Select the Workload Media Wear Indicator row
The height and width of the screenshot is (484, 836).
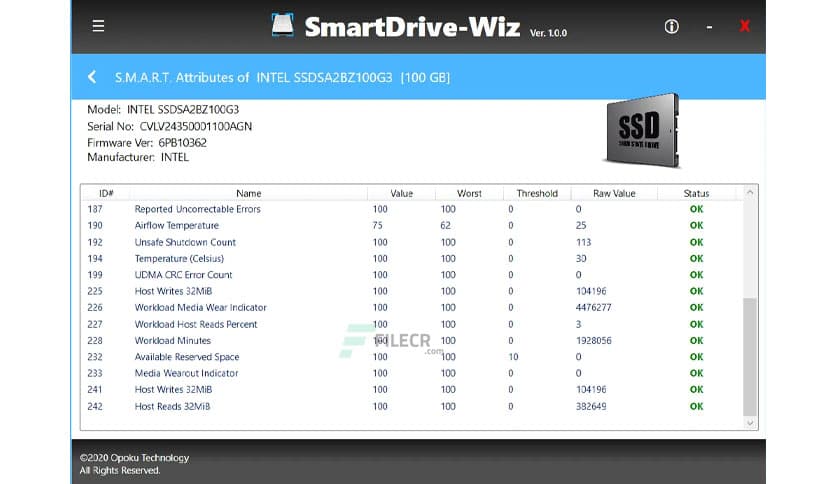(412, 308)
